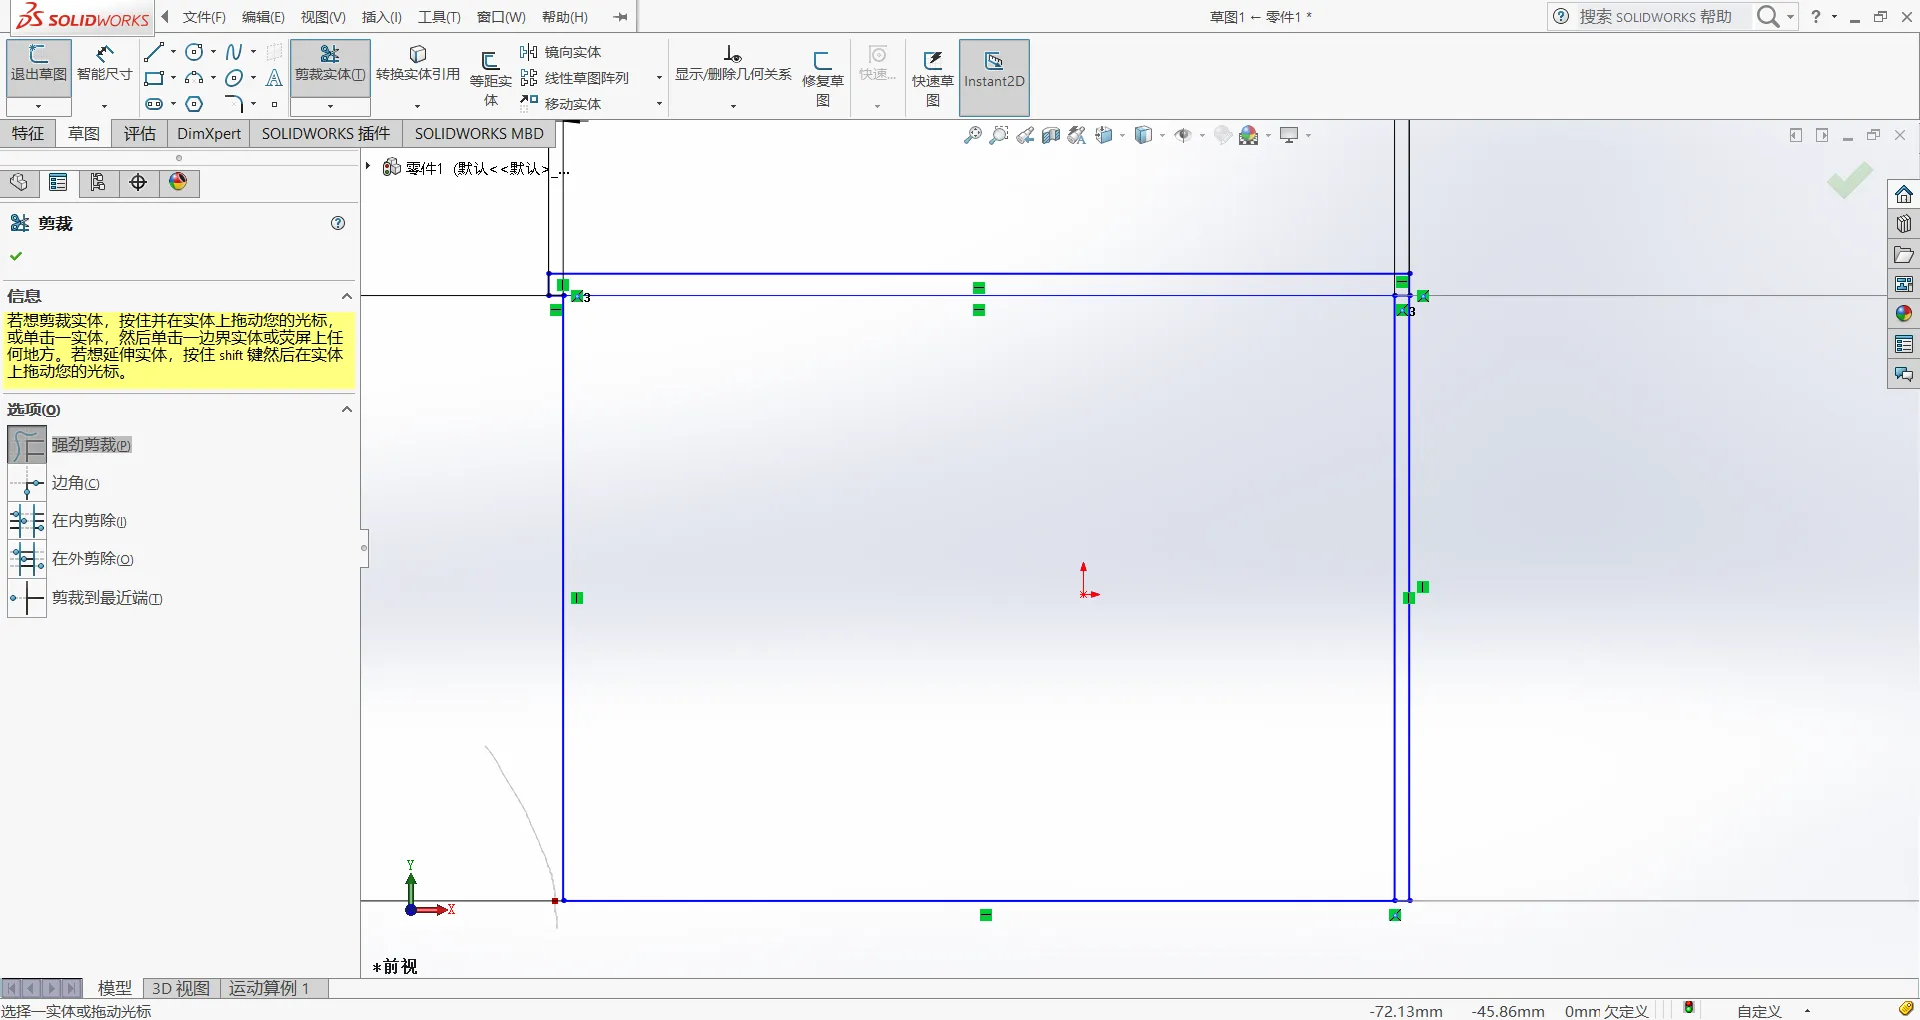Open the Insert (插入) menu
Screen dimensions: 1920x1020
pyautogui.click(x=381, y=17)
